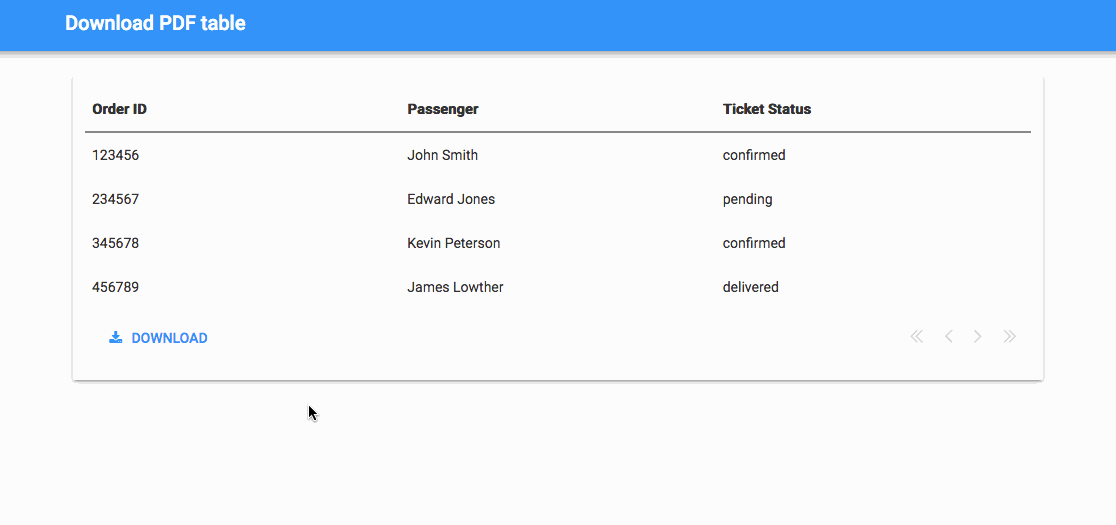
Task: Go to first page double-chevron icon
Action: point(917,337)
